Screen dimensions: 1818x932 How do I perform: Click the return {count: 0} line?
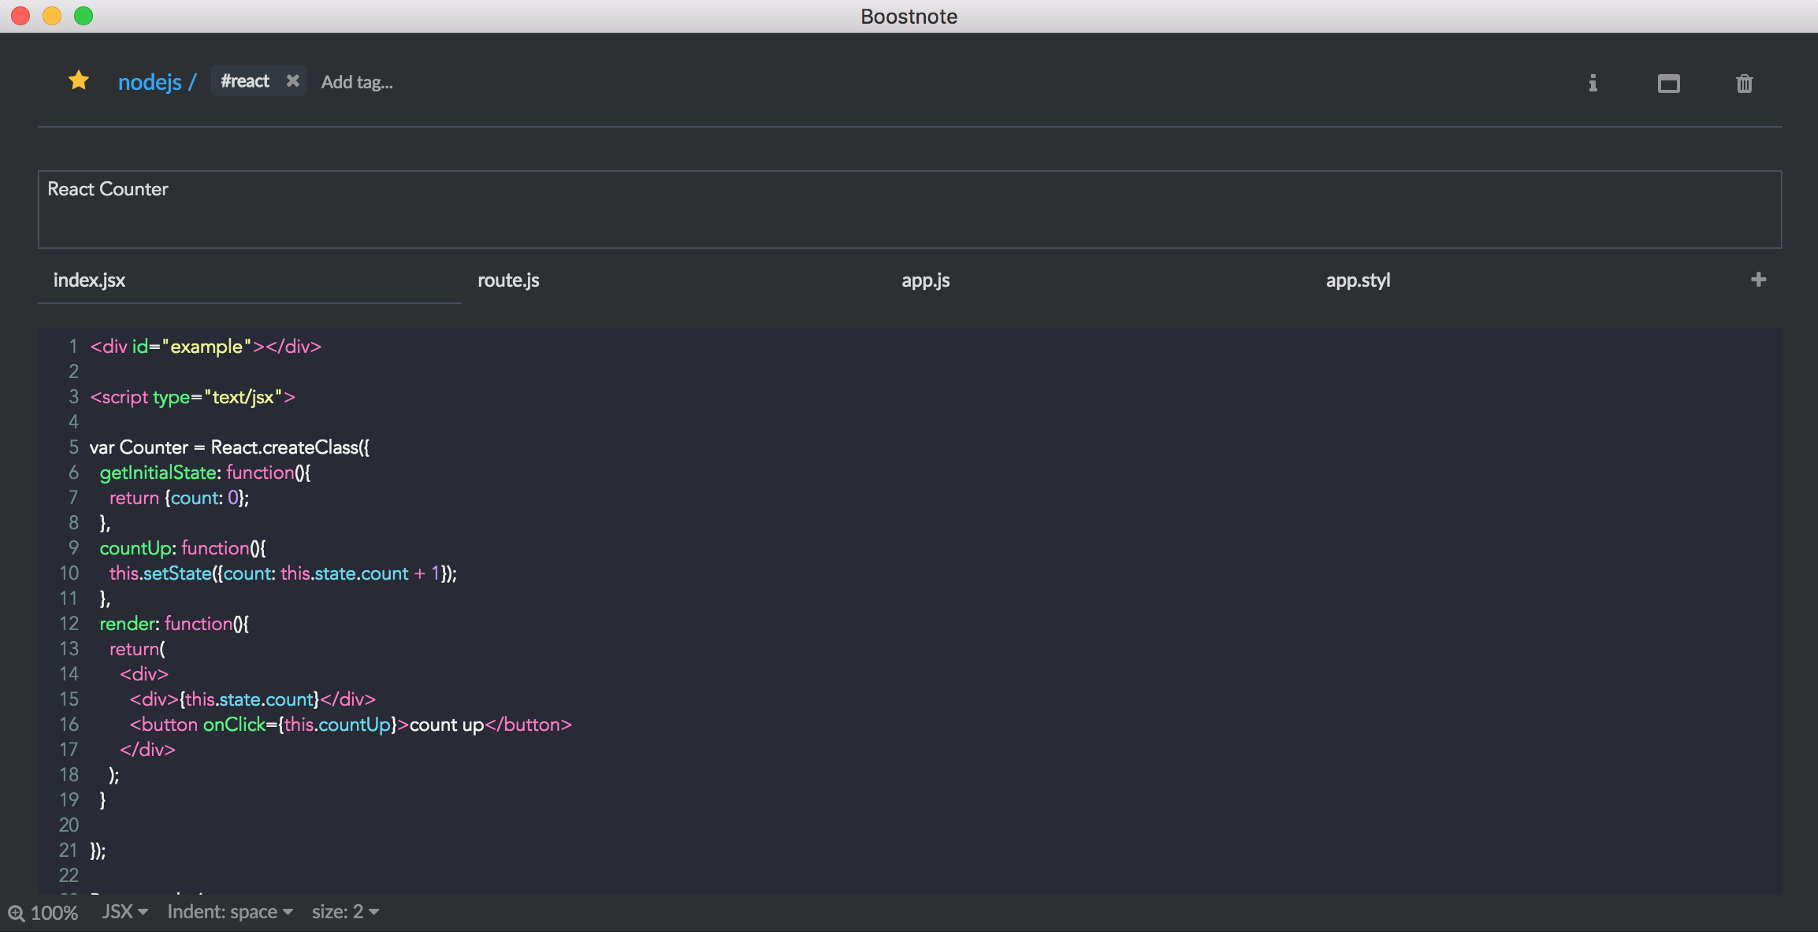click(179, 497)
